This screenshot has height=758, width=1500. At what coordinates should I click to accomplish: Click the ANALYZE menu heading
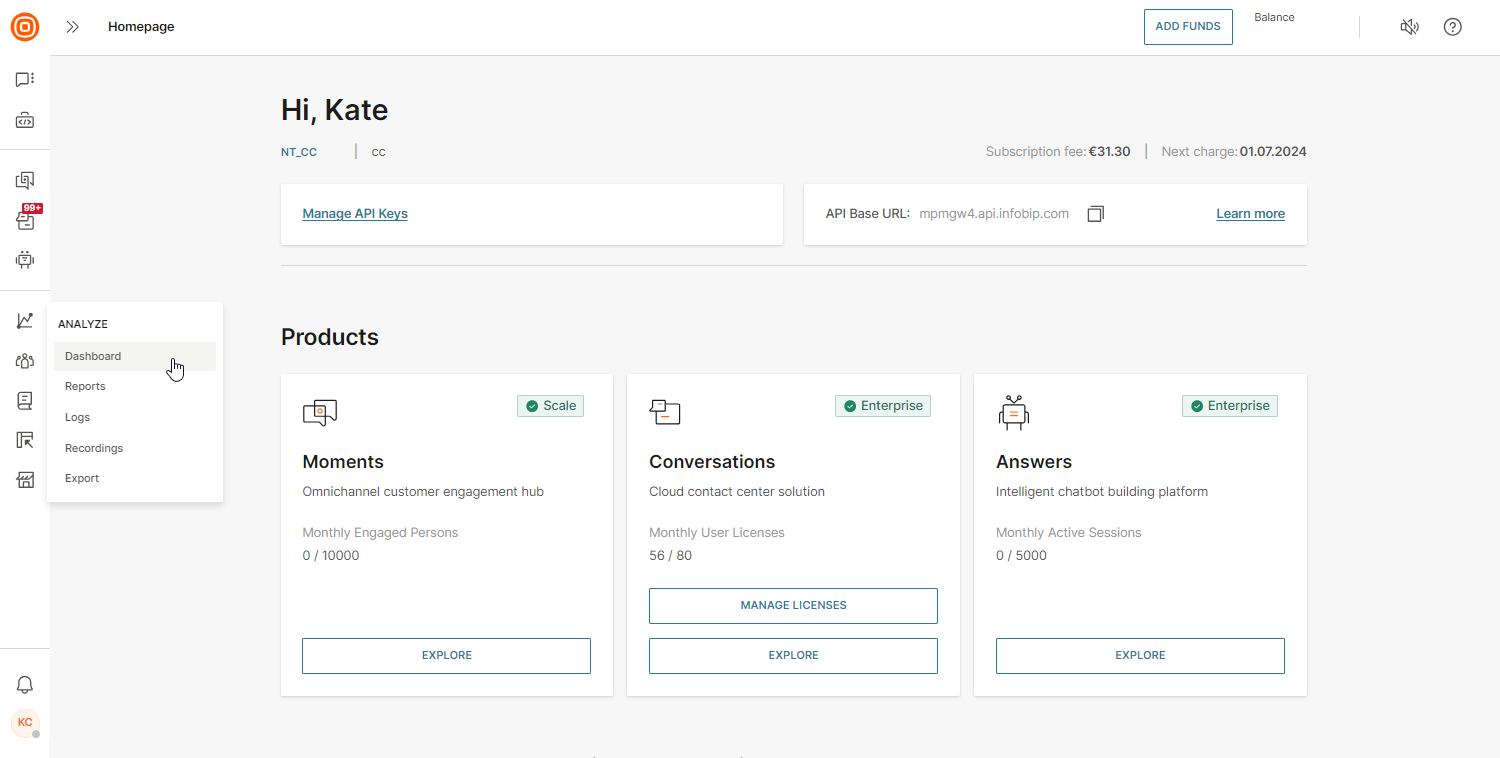pyautogui.click(x=83, y=324)
